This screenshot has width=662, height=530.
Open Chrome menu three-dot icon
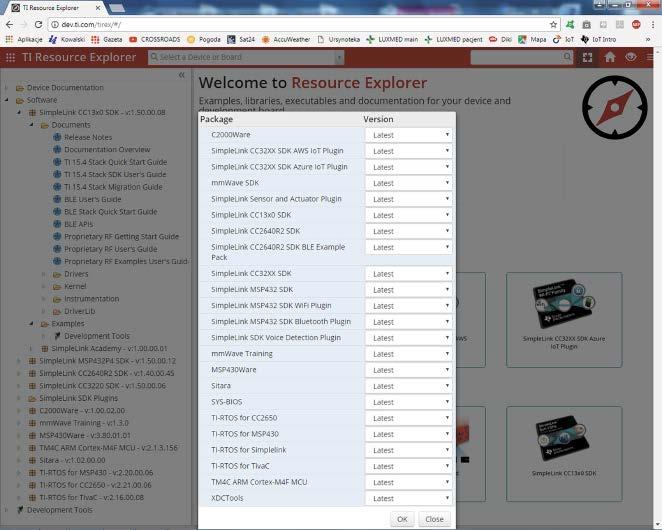[x=652, y=24]
